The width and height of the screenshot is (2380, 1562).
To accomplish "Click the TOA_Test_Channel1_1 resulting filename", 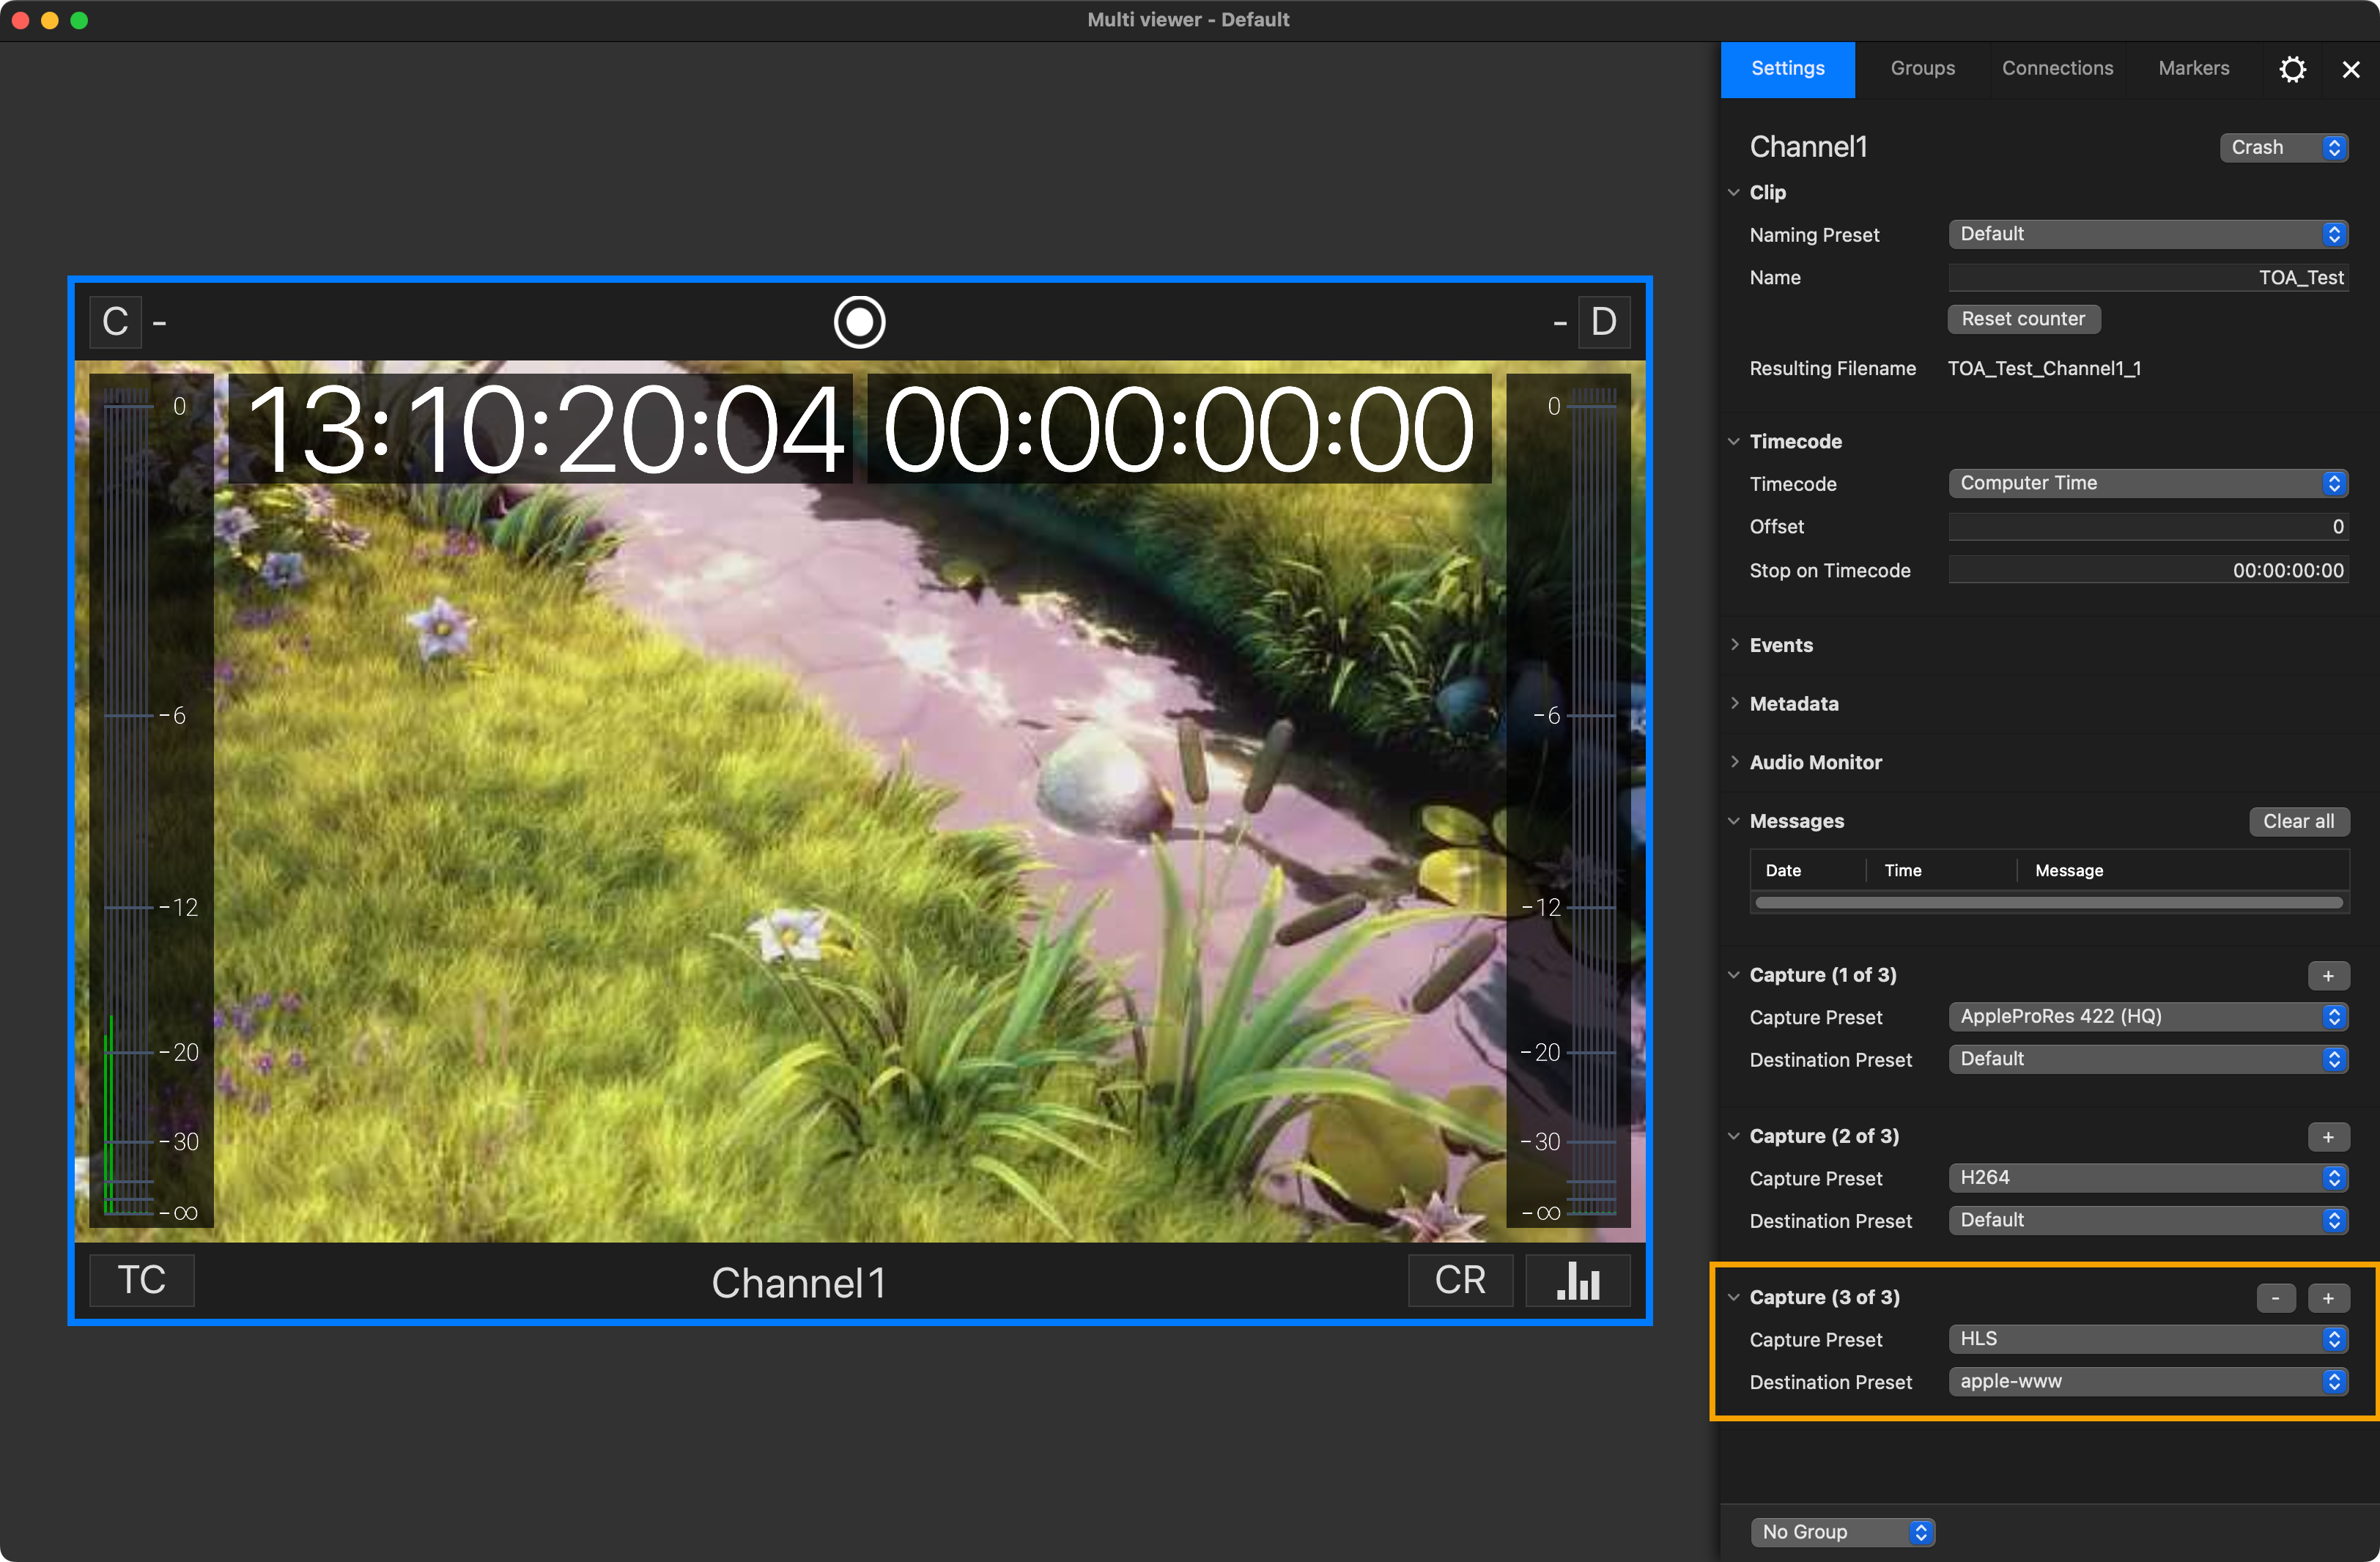I will click(x=2044, y=369).
